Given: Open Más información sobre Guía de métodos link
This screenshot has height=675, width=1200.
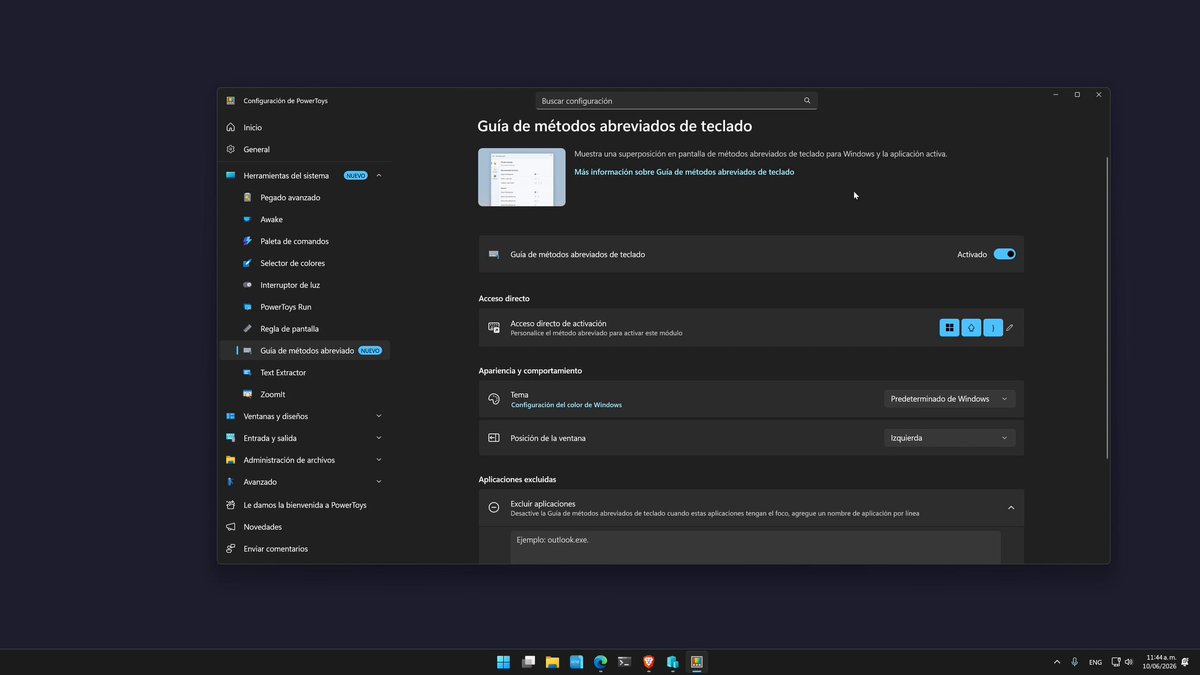Looking at the screenshot, I should pos(684,172).
